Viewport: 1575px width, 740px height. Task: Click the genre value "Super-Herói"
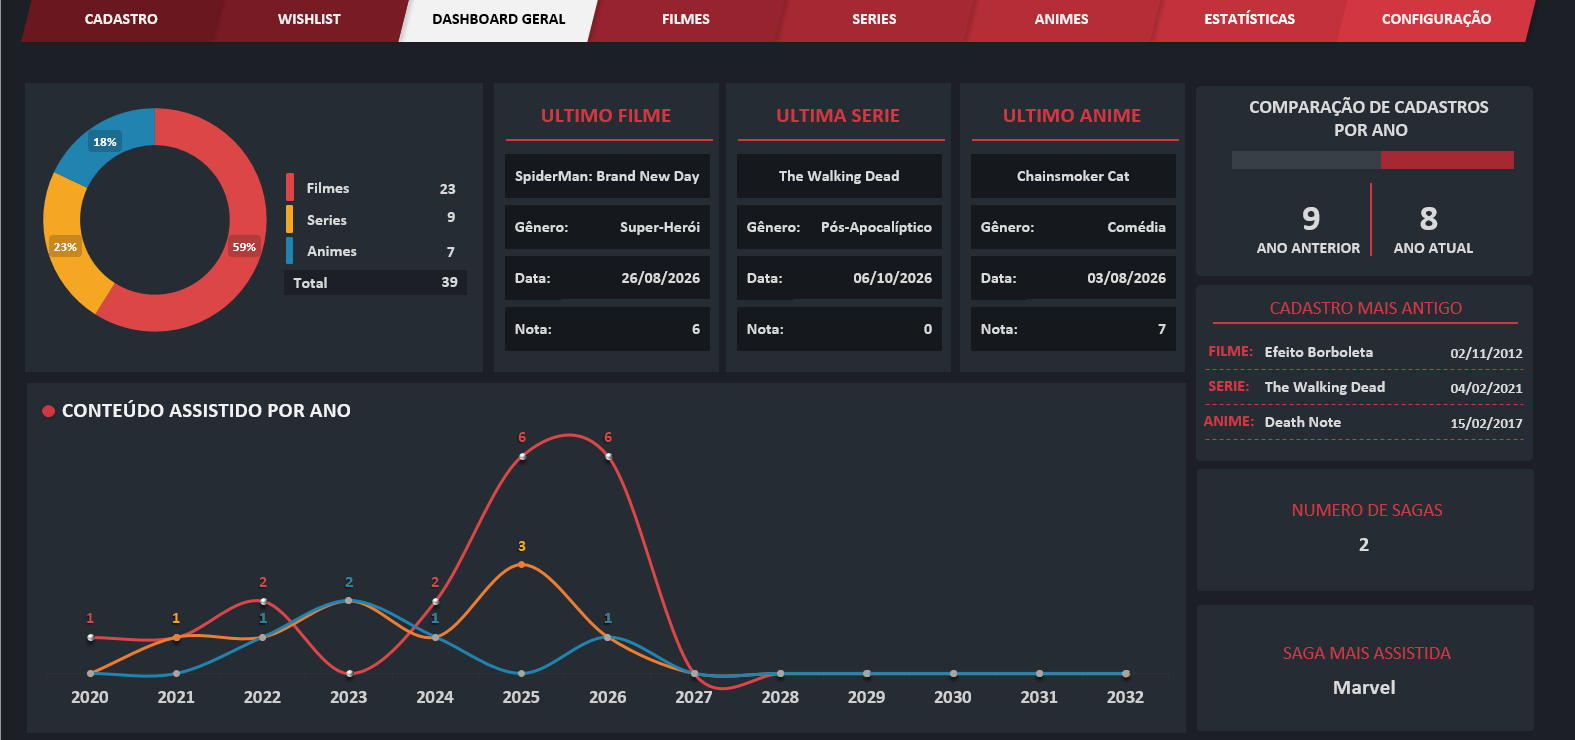660,227
